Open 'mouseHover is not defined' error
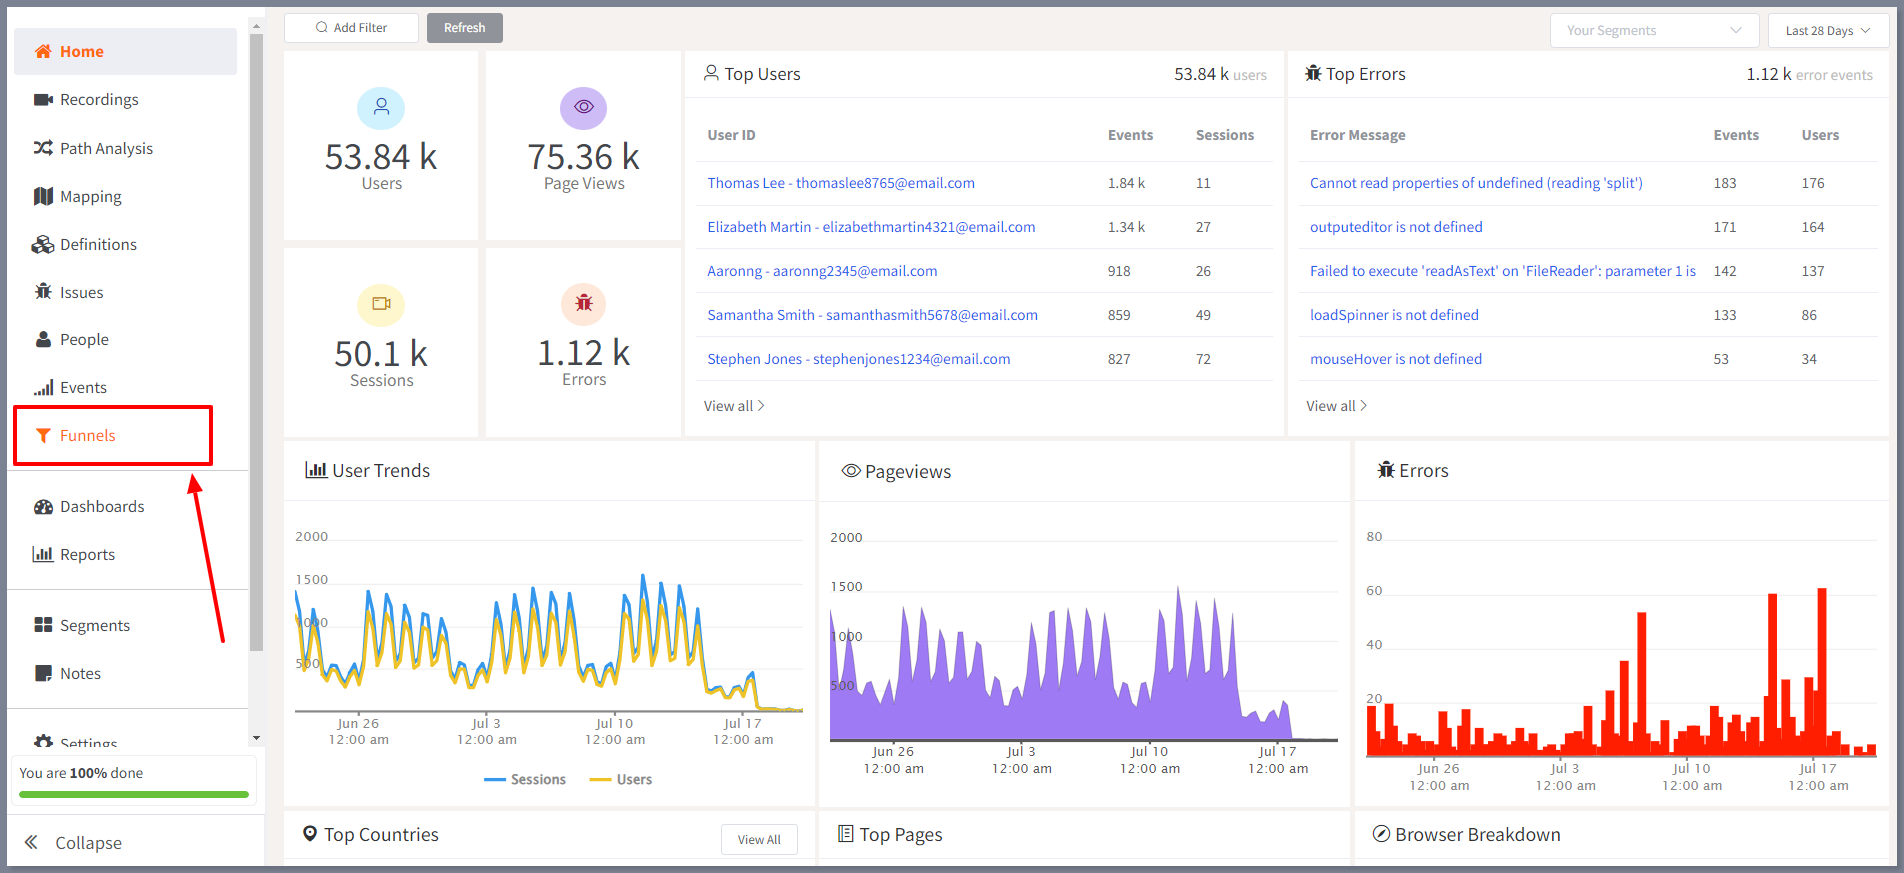Image resolution: width=1904 pixels, height=873 pixels. tap(1396, 359)
